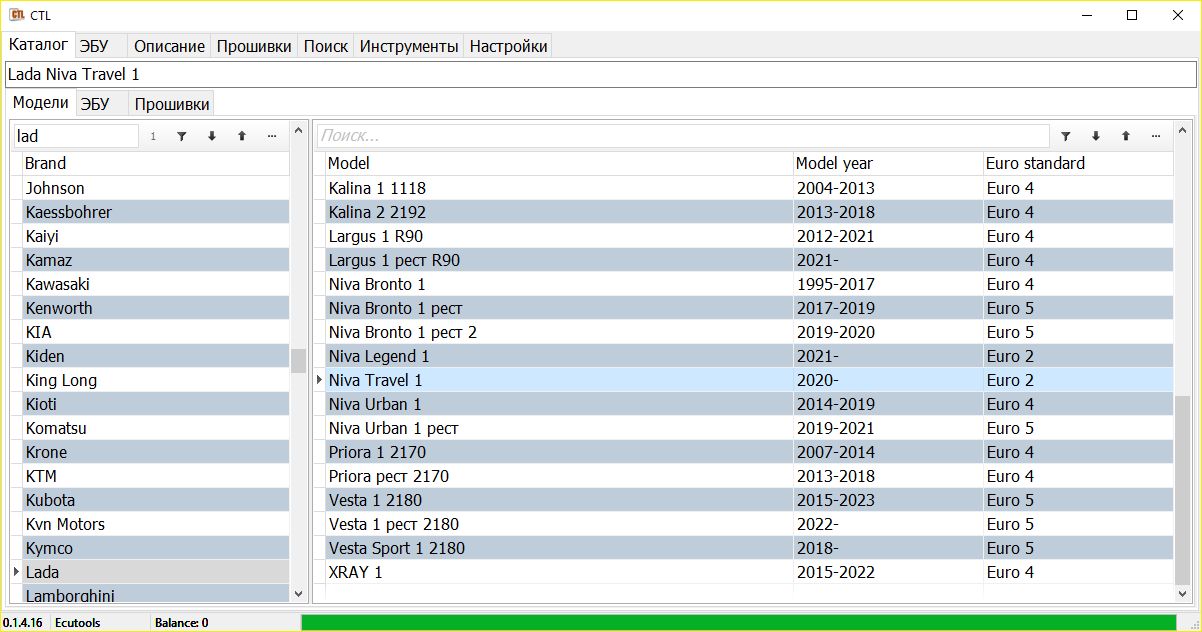Select the Kiden brand row

(156, 356)
